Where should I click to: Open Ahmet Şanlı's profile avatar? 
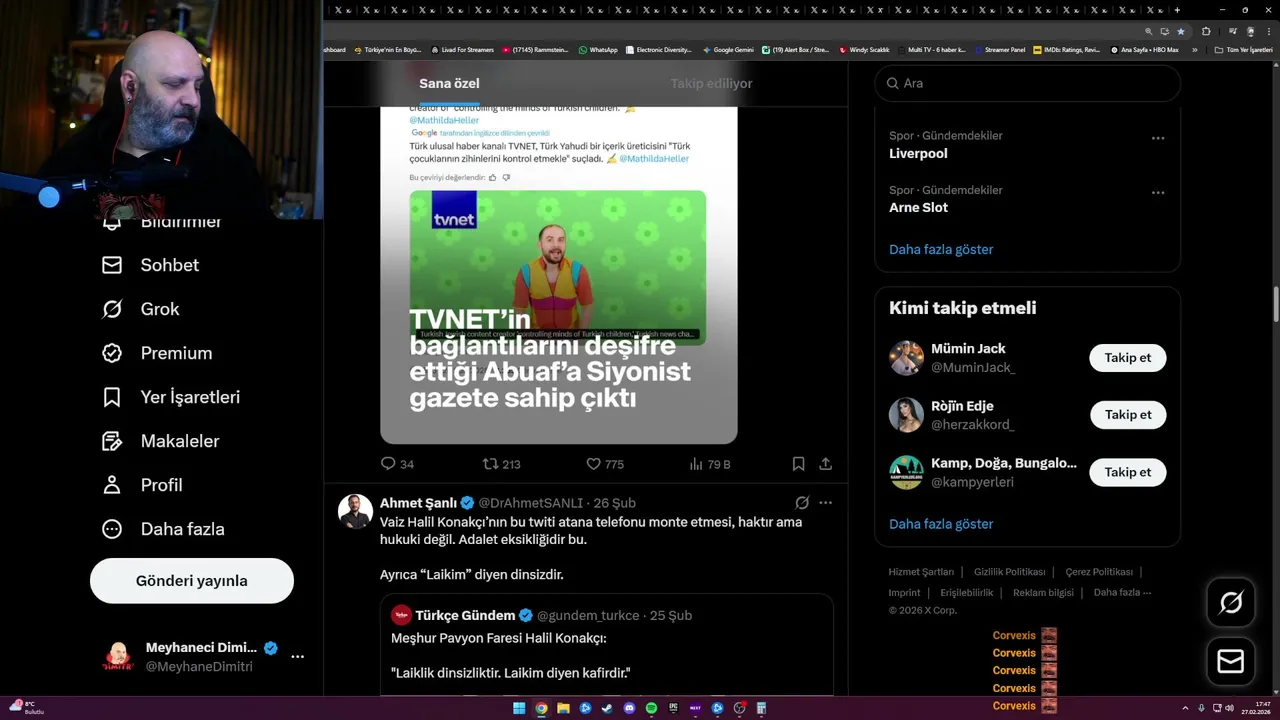point(355,511)
